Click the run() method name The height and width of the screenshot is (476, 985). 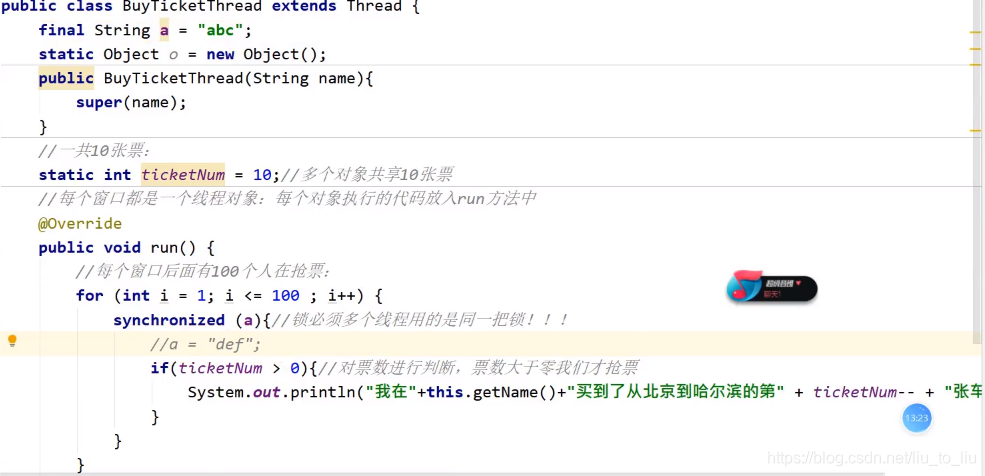point(173,247)
